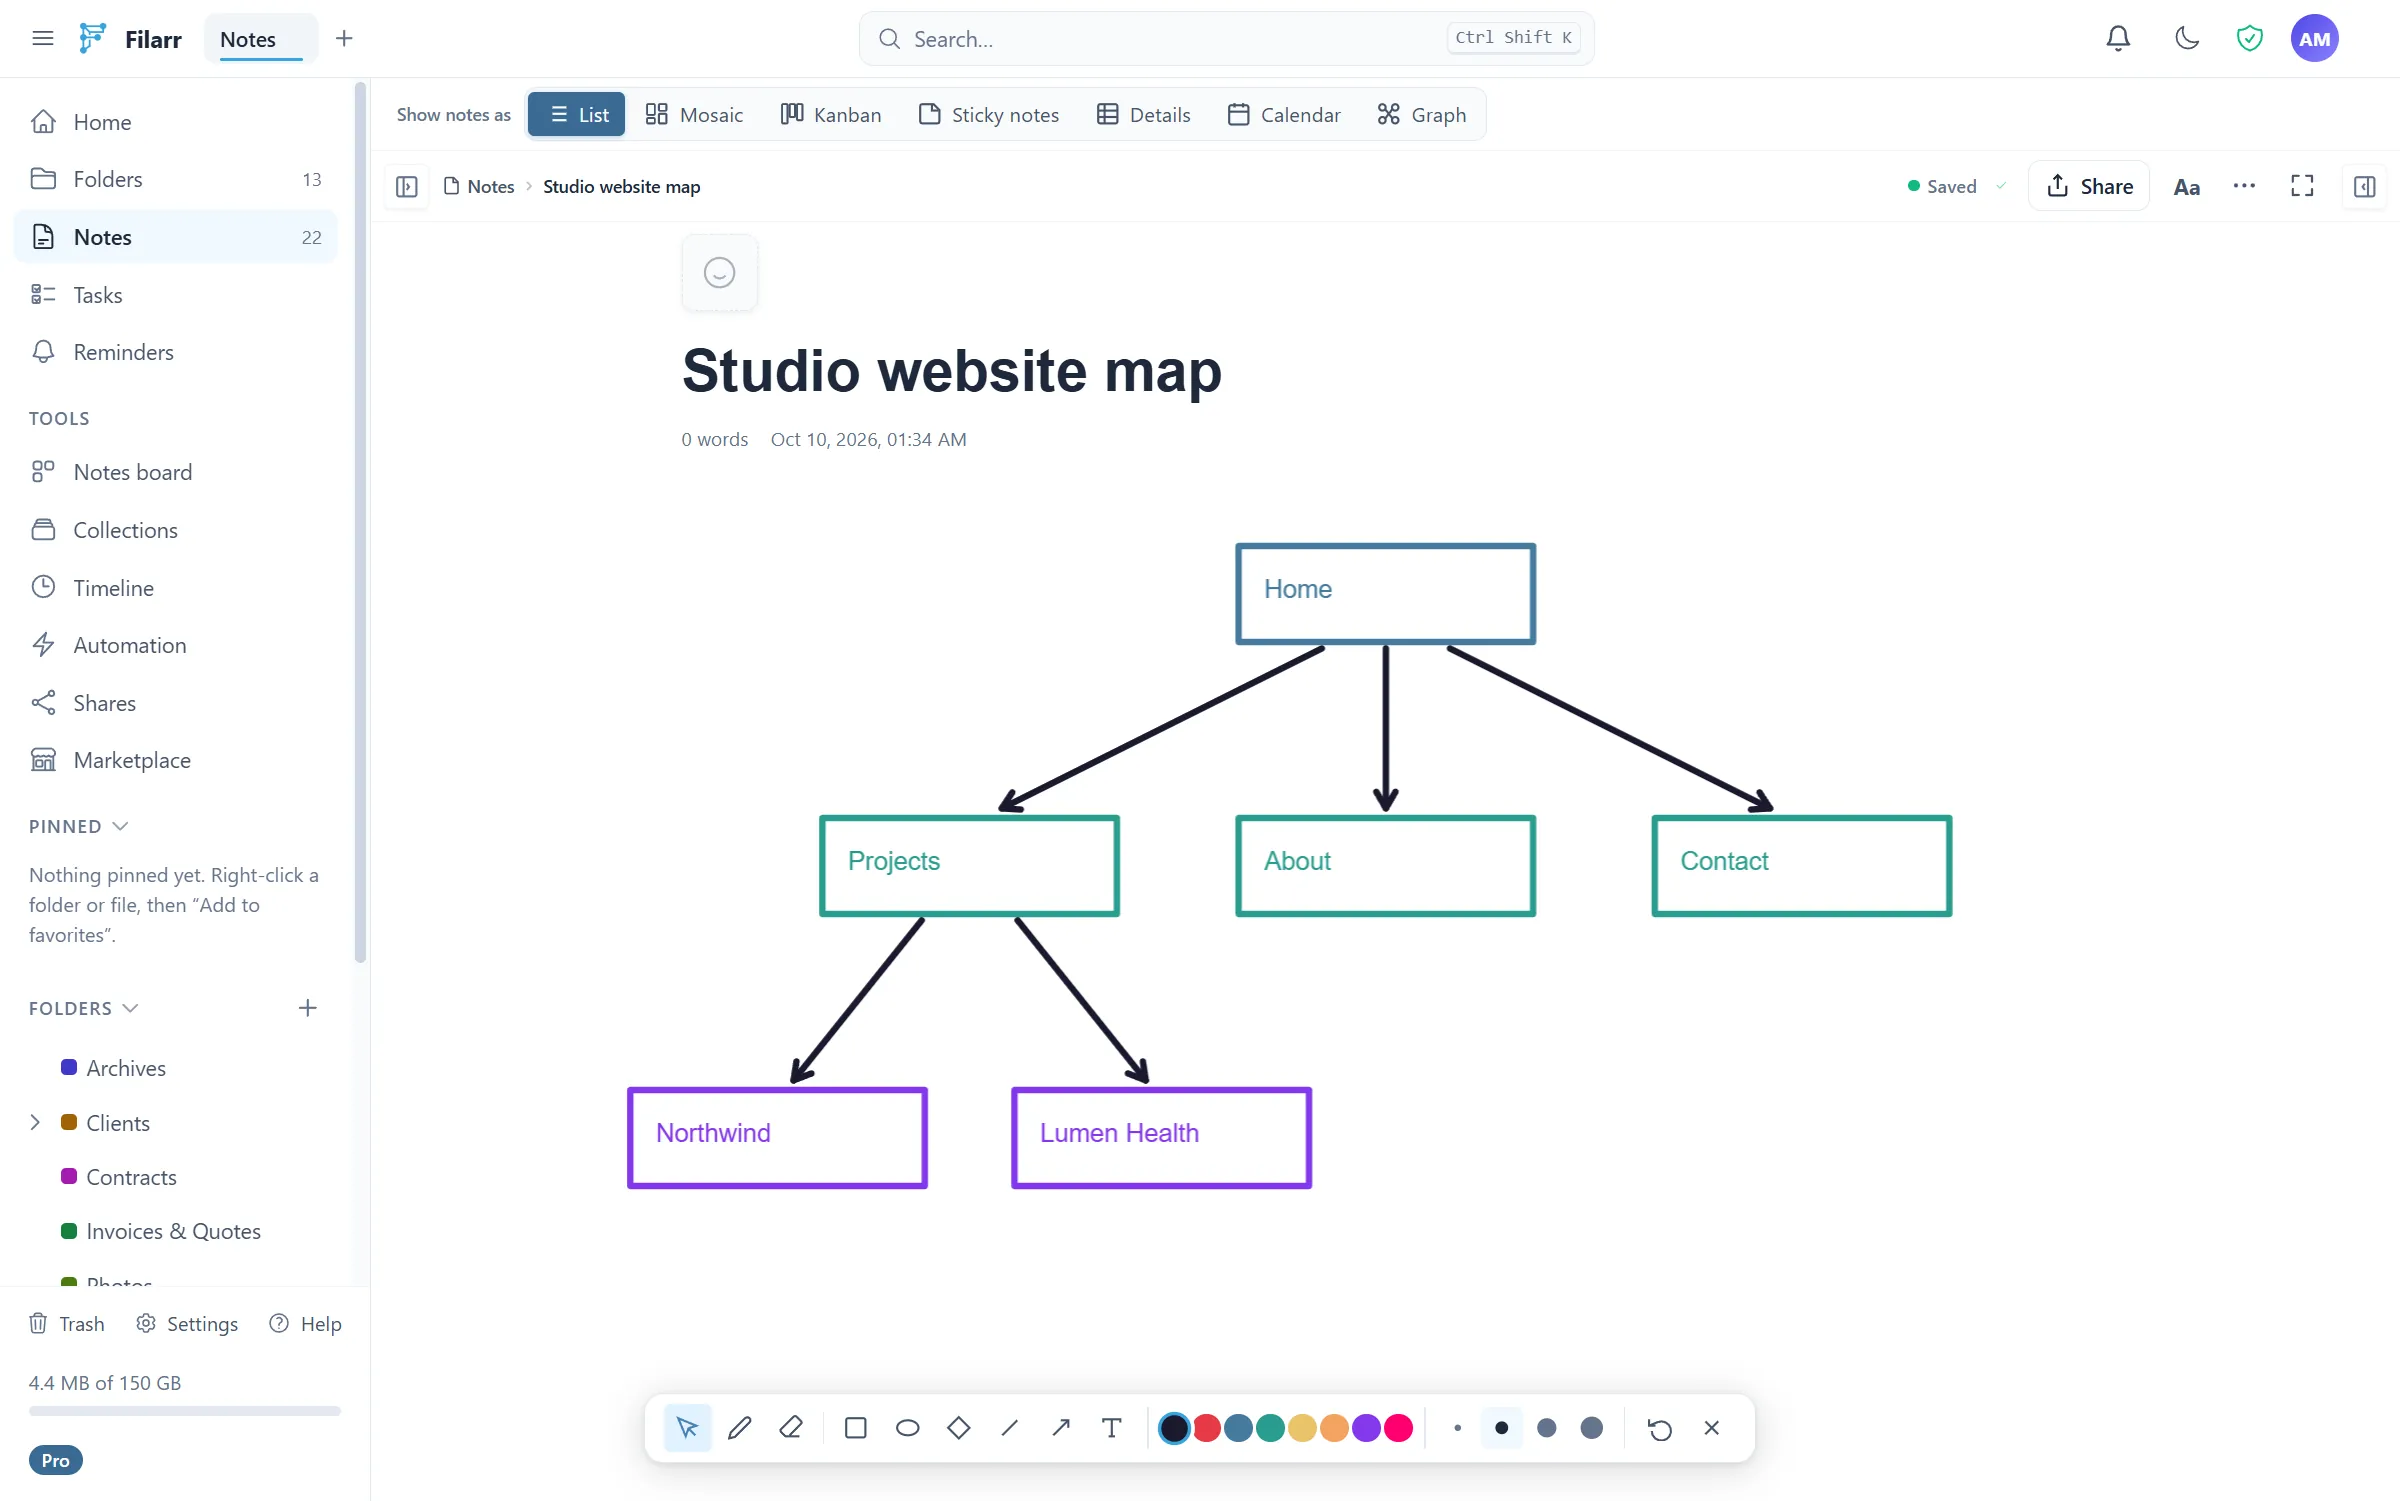This screenshot has width=2400, height=1501.
Task: Open the notifications bell
Action: 2118,38
